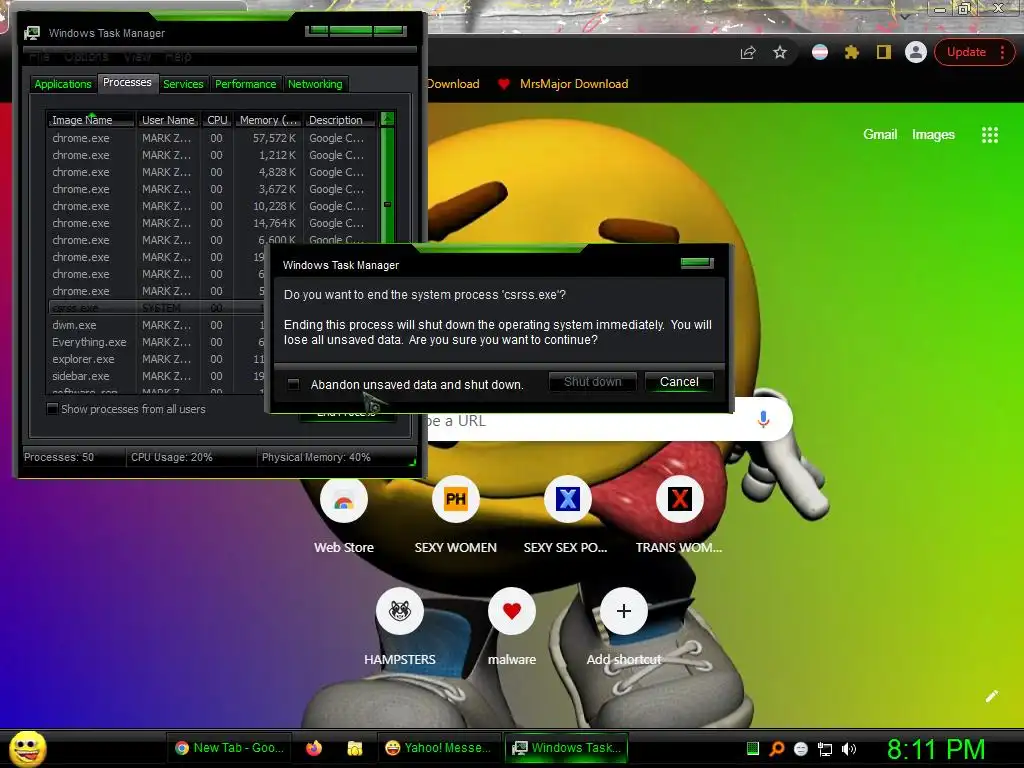
Task: Open the Chrome extensions puzzle icon
Action: pyautogui.click(x=852, y=52)
